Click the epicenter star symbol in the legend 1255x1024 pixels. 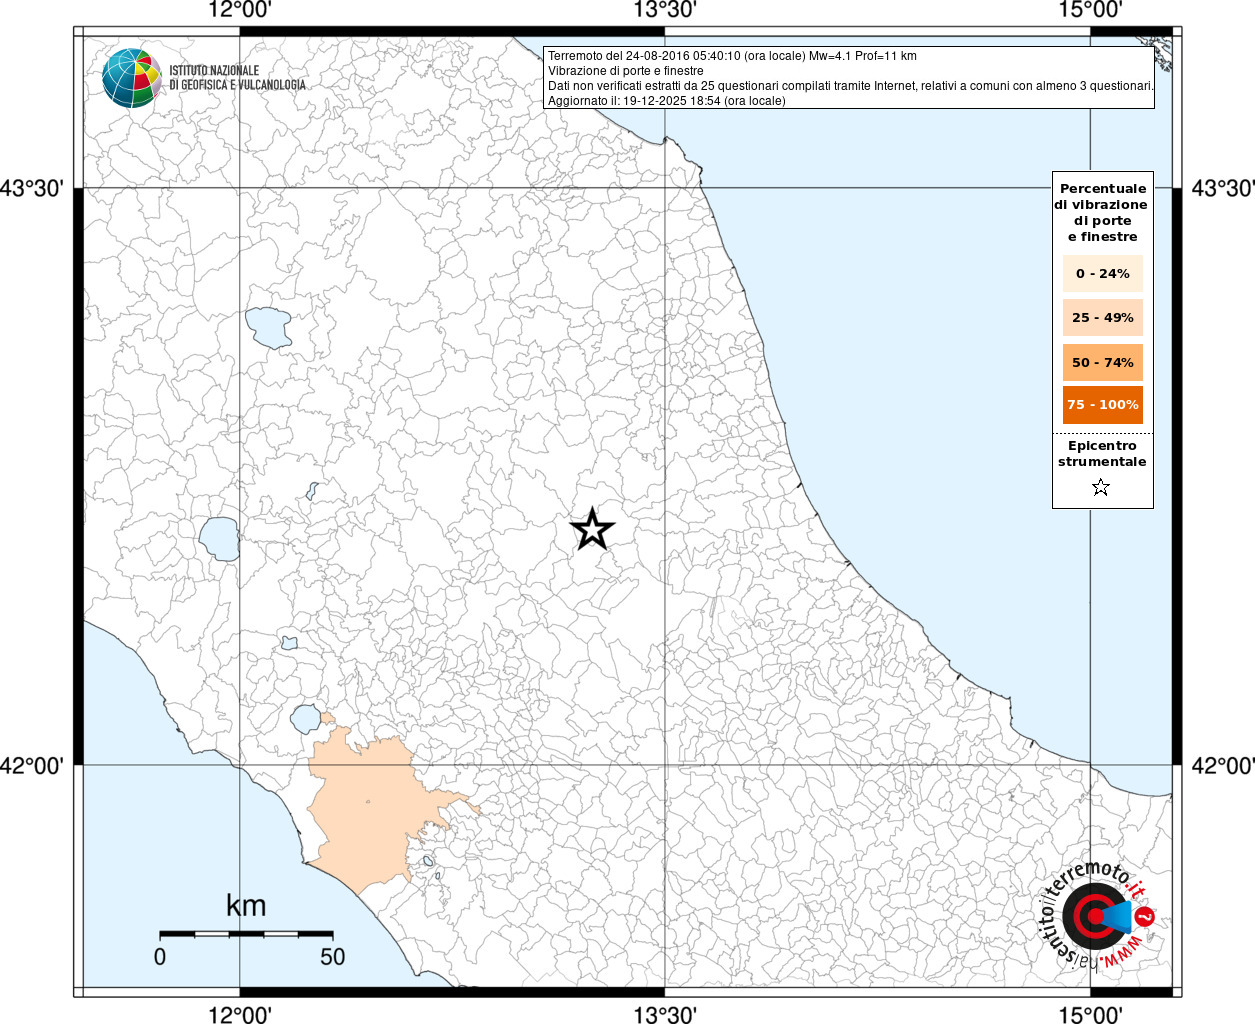click(1101, 487)
